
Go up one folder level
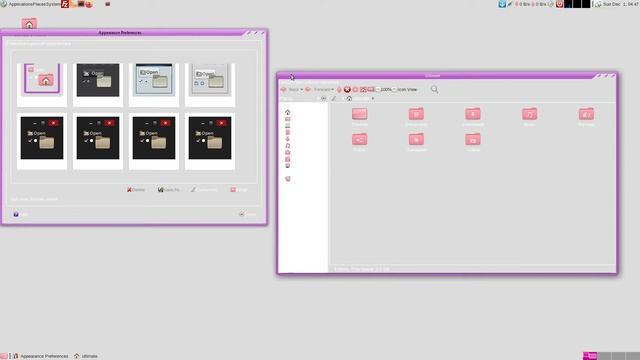[339, 89]
